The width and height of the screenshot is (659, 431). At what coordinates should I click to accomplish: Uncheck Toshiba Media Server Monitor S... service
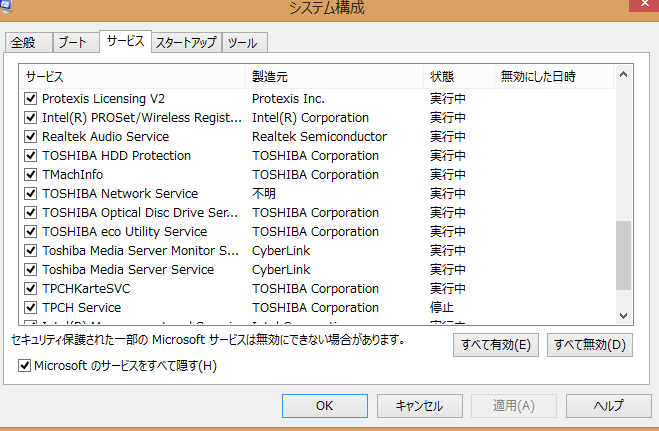coord(31,251)
